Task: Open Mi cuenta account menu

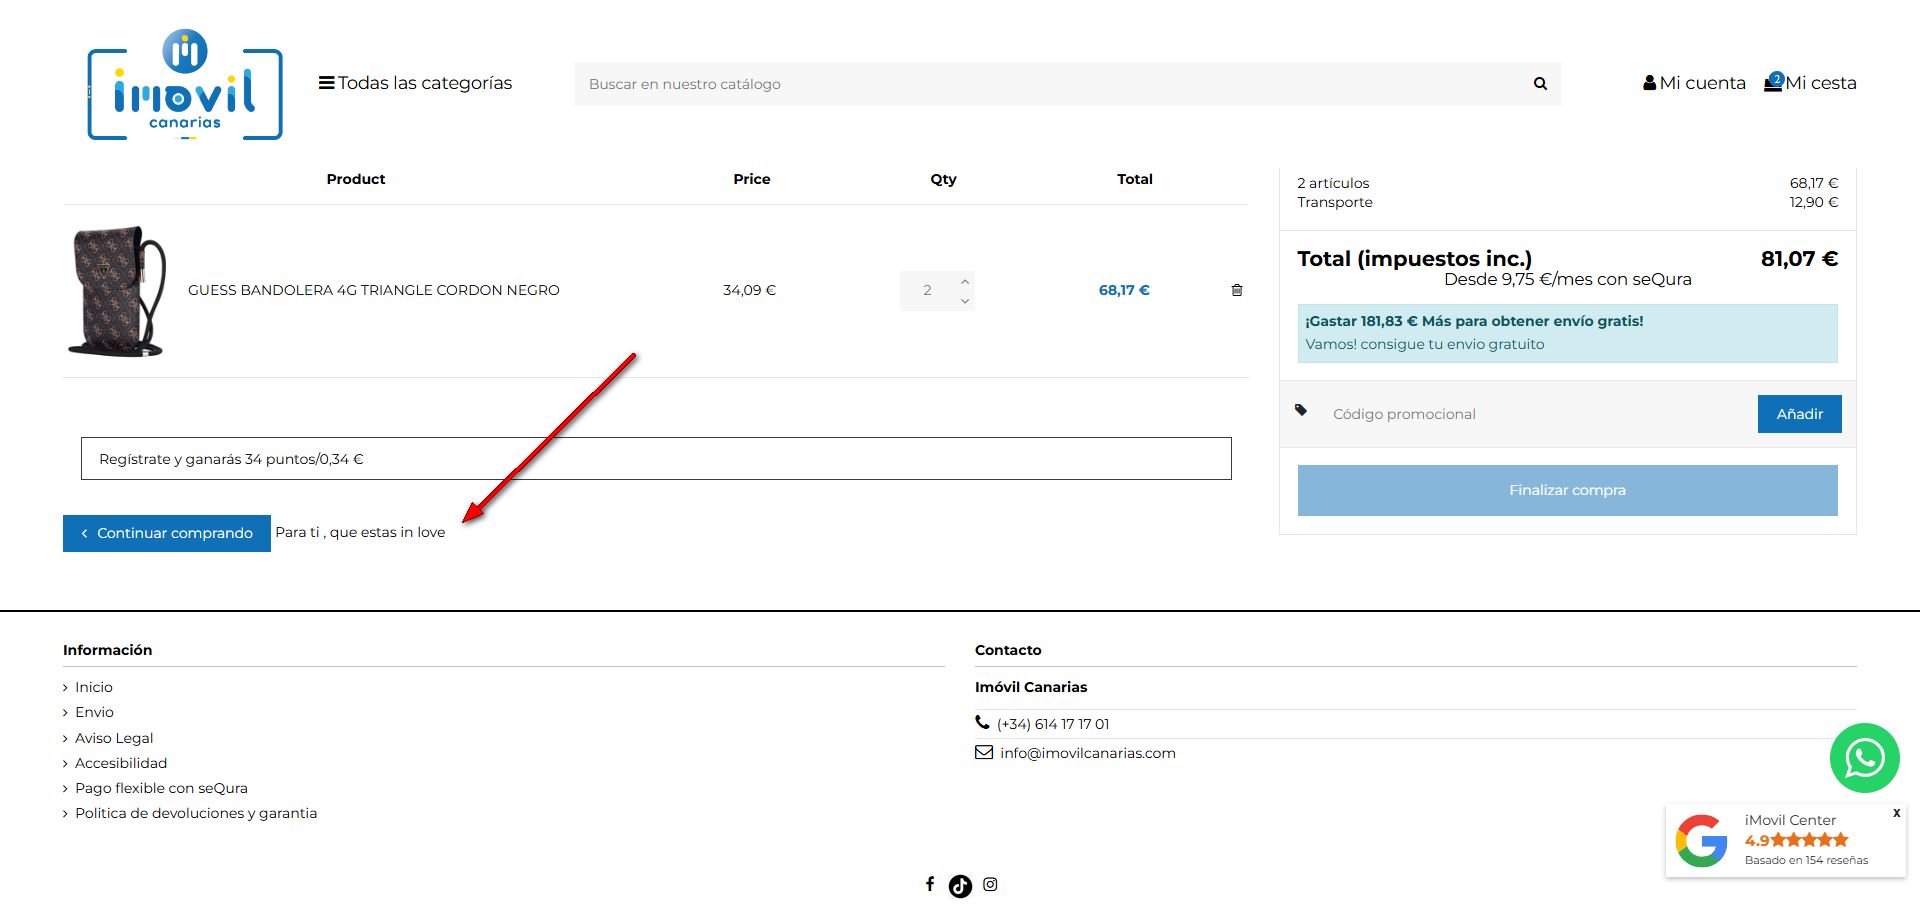Action: coord(1694,83)
